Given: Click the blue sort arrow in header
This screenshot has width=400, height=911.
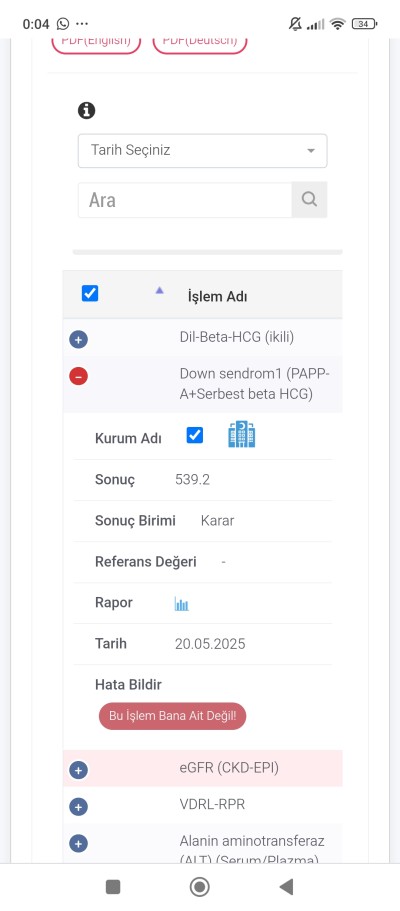Looking at the screenshot, I should point(159,290).
